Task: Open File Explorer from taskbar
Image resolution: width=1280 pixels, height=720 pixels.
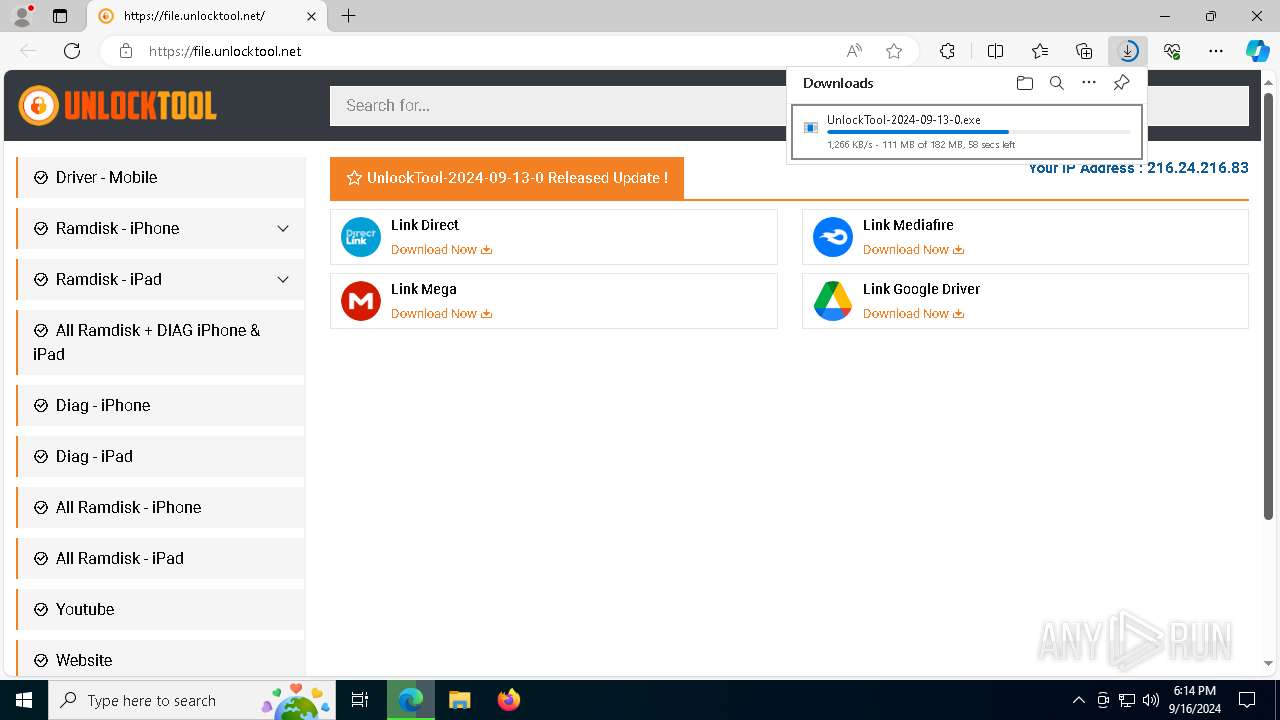Action: point(460,700)
